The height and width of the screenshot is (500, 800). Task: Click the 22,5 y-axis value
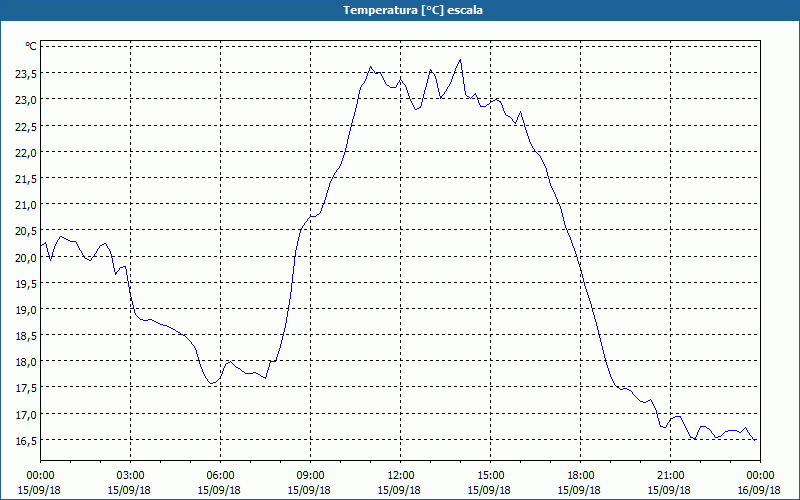point(26,127)
